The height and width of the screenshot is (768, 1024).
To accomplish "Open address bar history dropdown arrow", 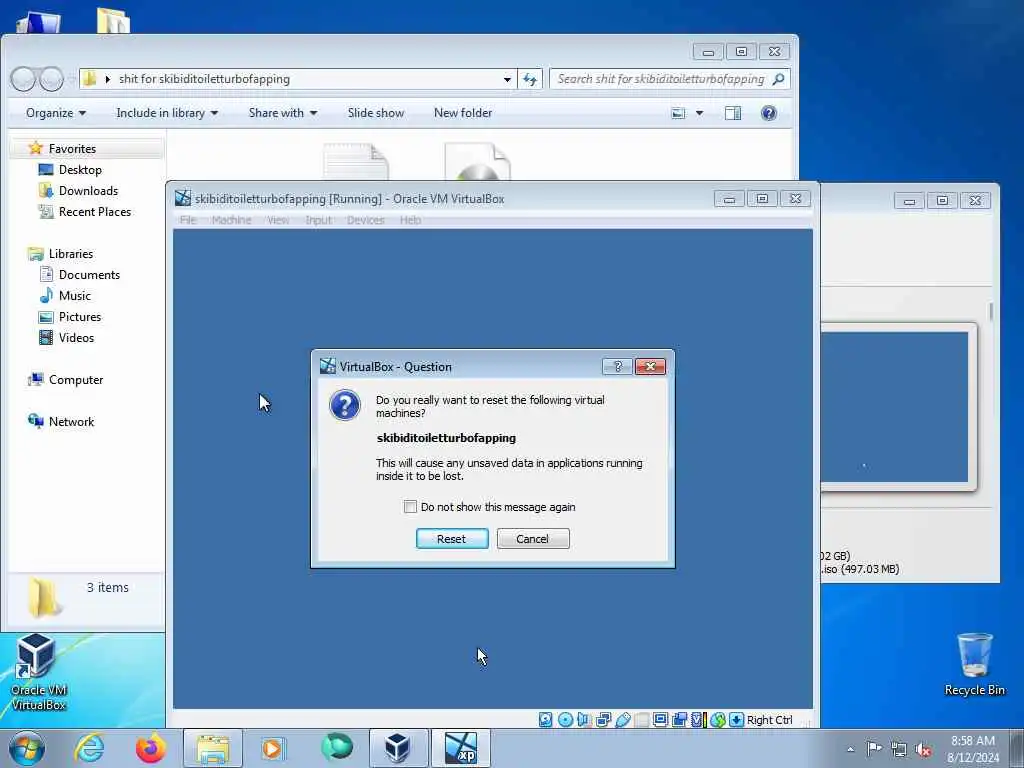I will (507, 79).
